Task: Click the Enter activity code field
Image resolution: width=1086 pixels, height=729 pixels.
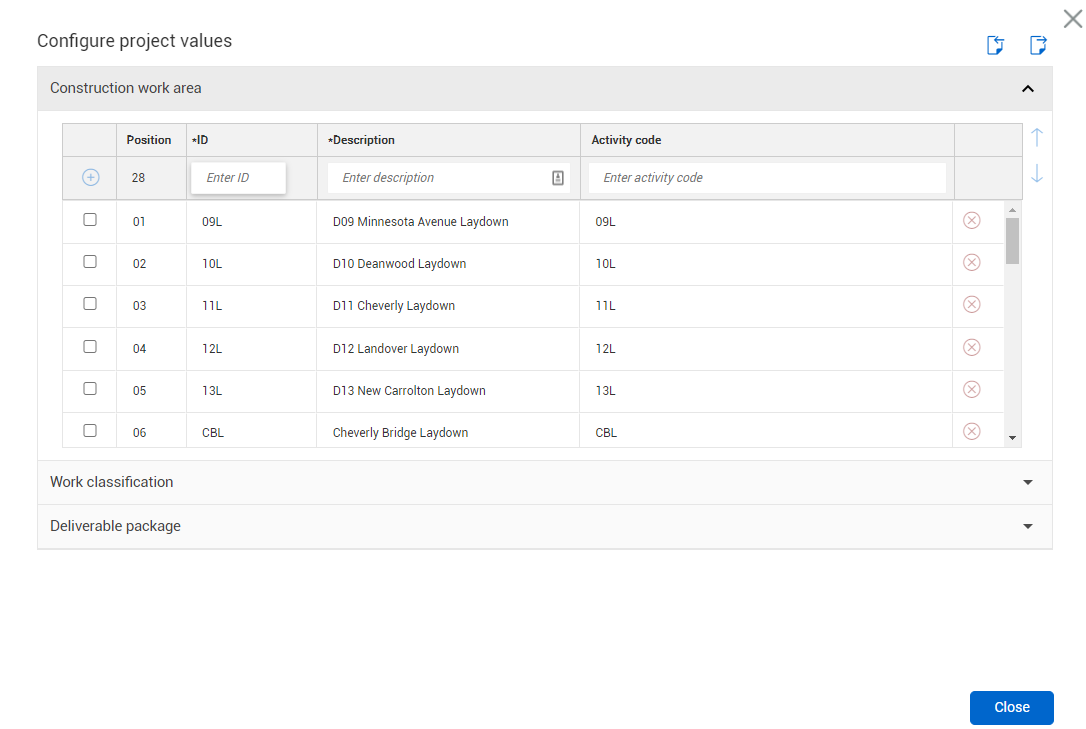Action: click(x=767, y=178)
